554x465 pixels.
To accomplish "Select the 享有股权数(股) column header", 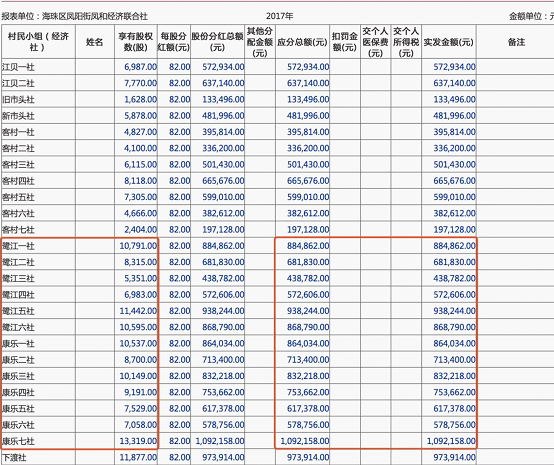I will point(136,42).
